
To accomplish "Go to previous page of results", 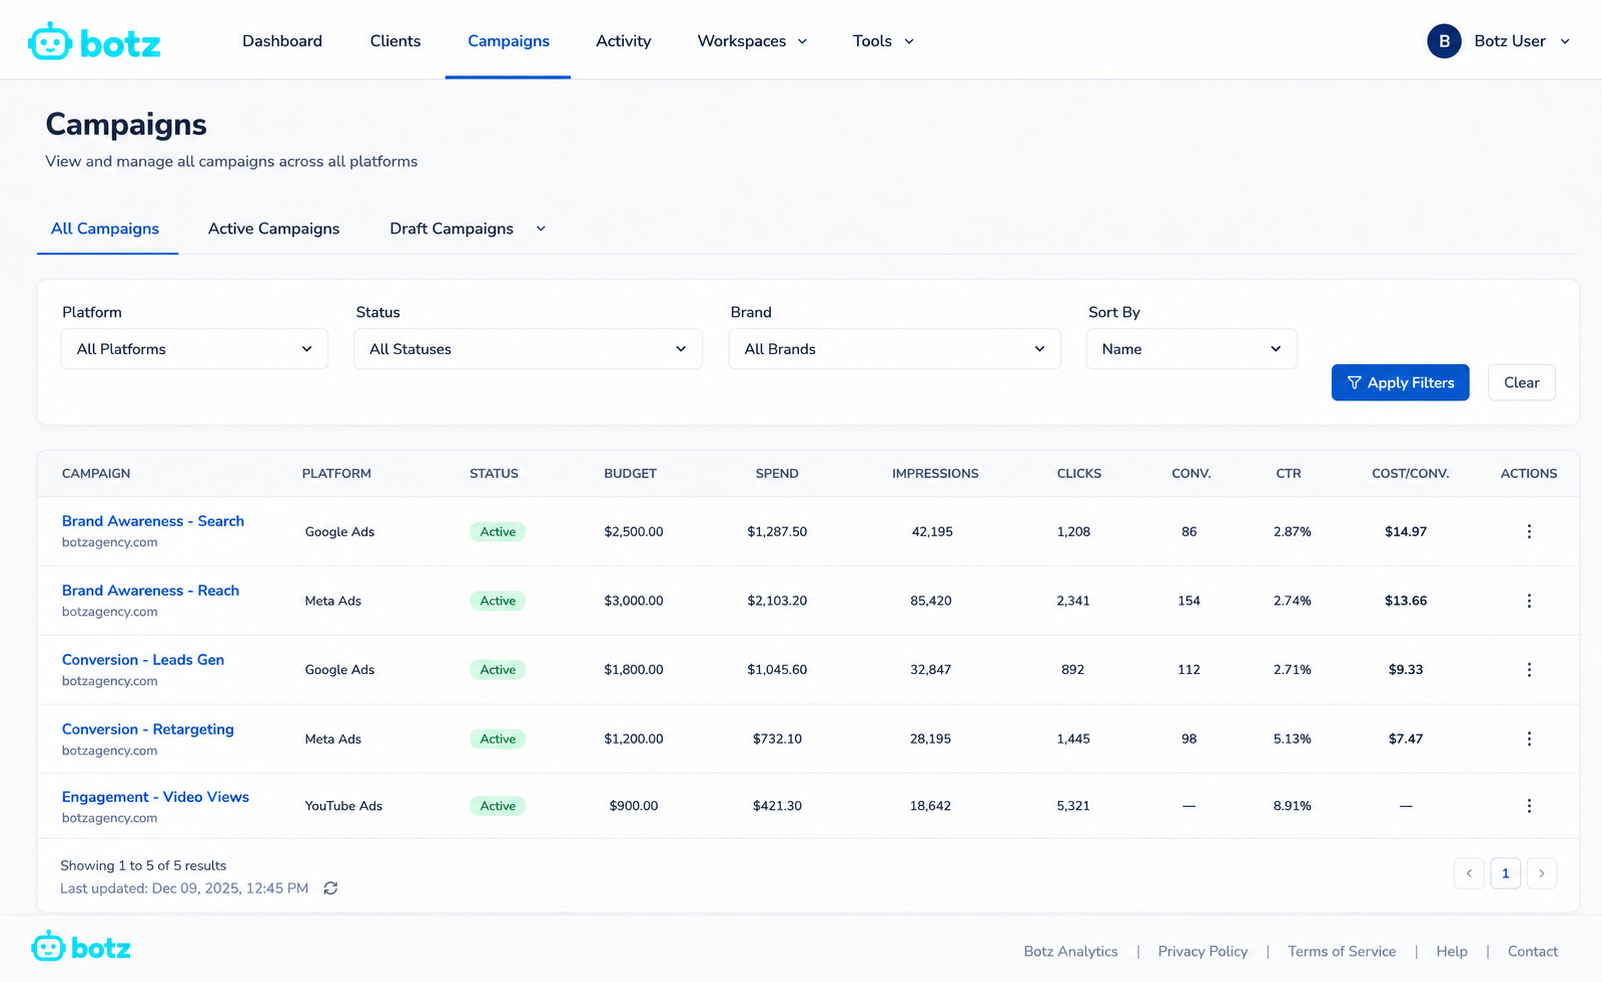I will point(1469,873).
